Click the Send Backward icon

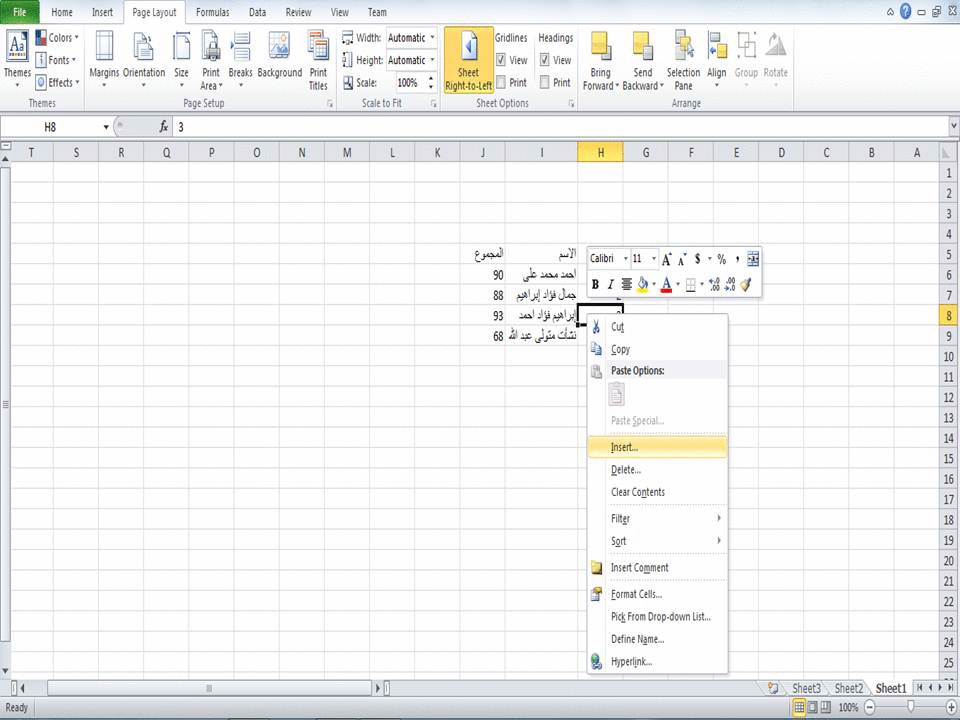(x=642, y=47)
